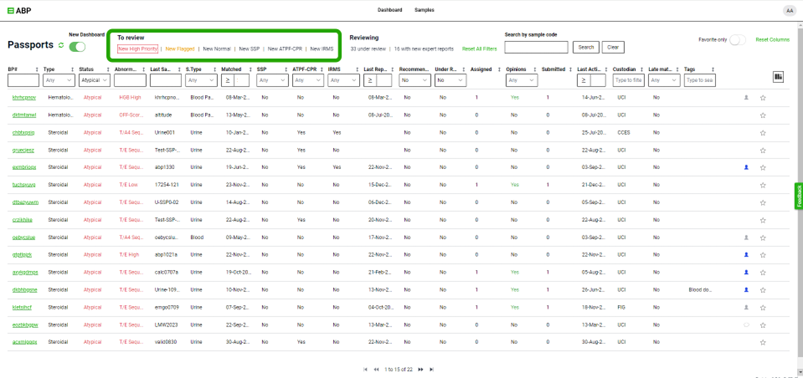Open the column chooser icon above the stars
The height and width of the screenshot is (378, 803).
778,77
